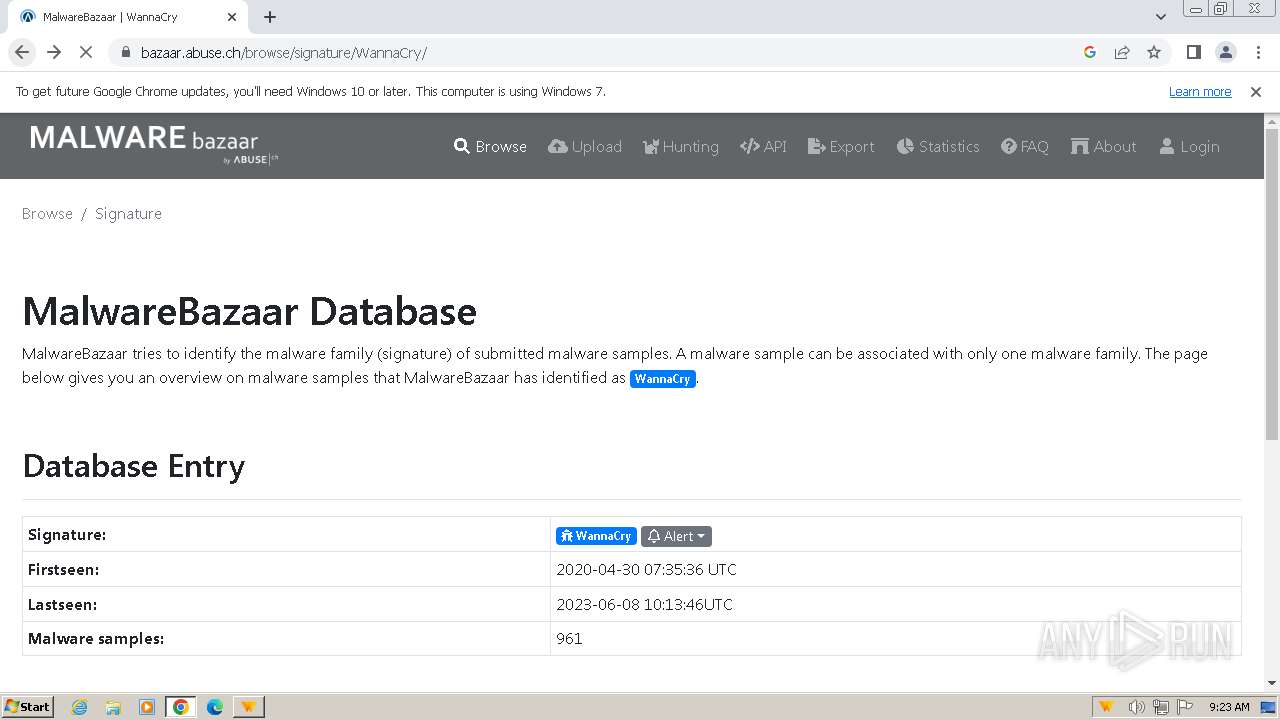
Task: Open the About page
Action: [x=1104, y=146]
